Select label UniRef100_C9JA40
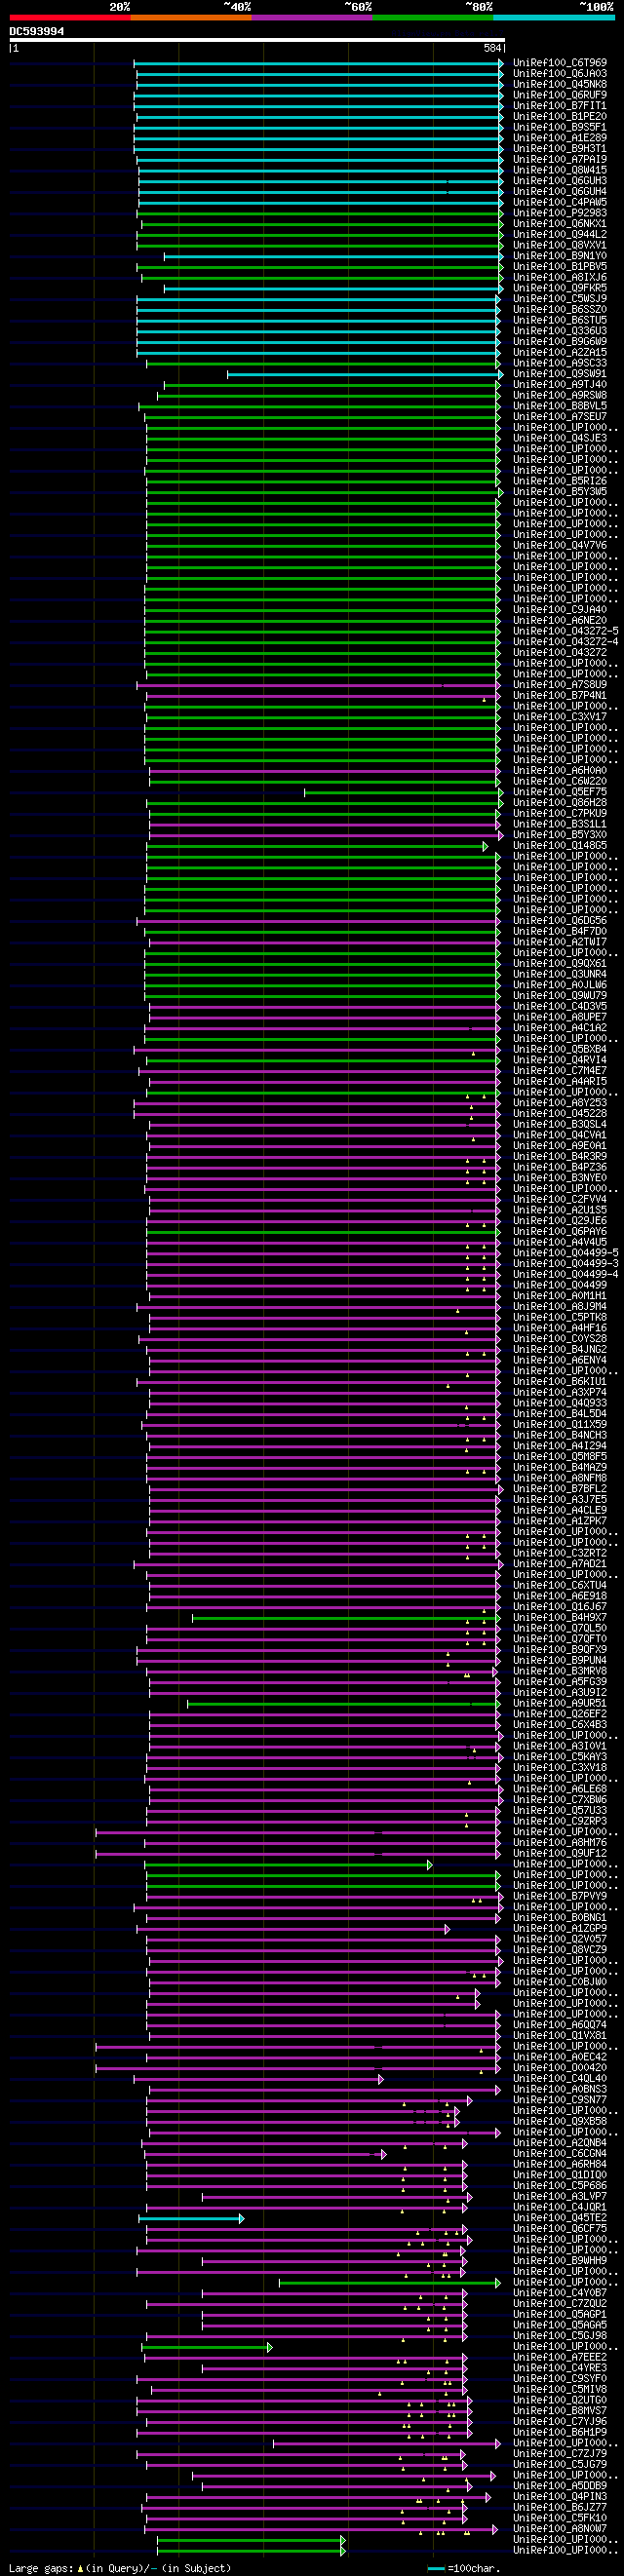The height and width of the screenshot is (2576, 624). click(560, 610)
